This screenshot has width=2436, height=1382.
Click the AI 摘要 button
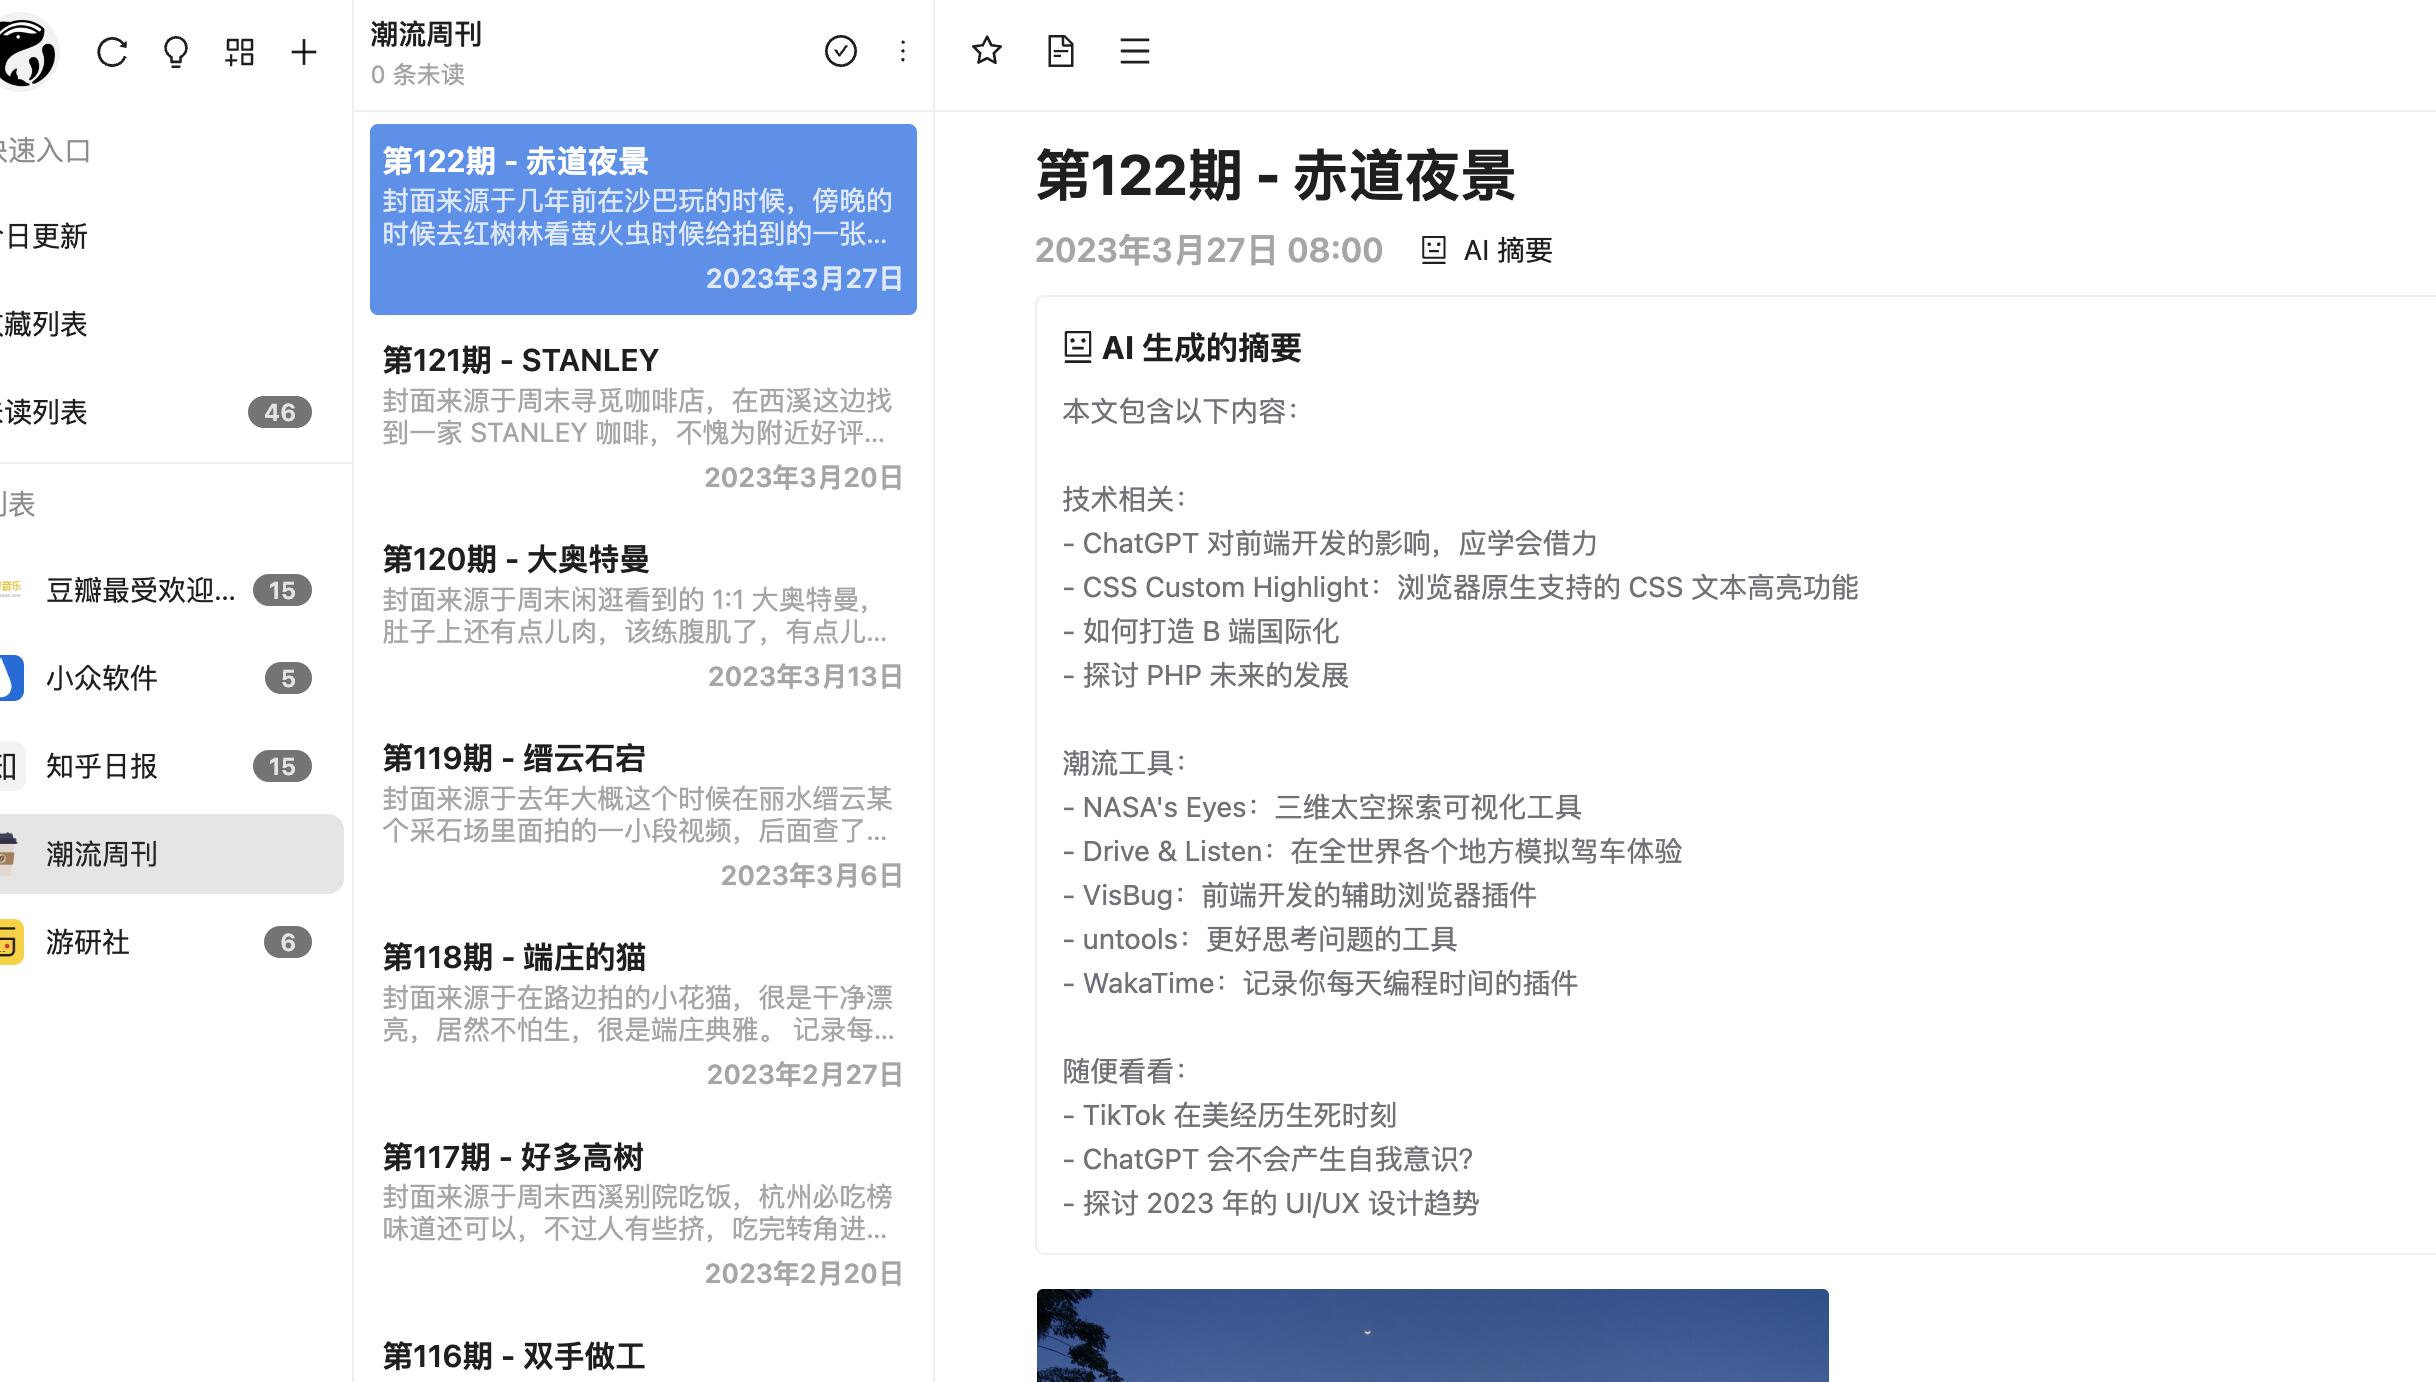[x=1487, y=250]
